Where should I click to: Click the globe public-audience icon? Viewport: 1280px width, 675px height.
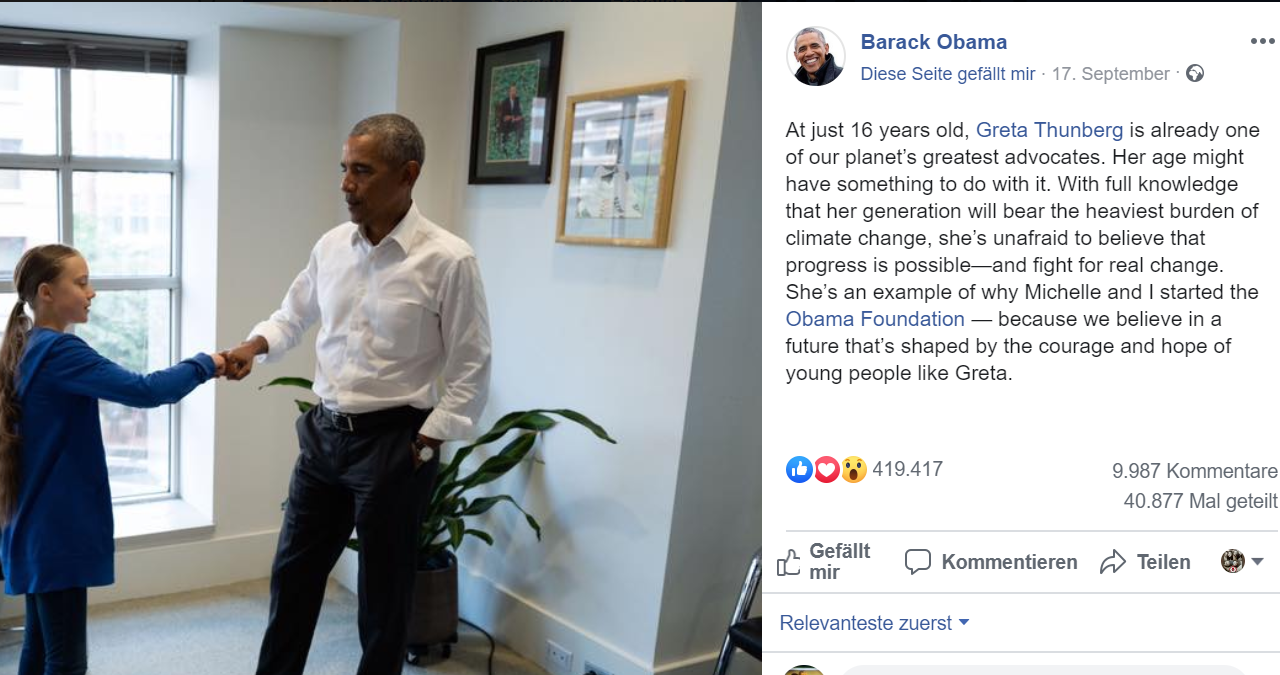(x=1195, y=73)
